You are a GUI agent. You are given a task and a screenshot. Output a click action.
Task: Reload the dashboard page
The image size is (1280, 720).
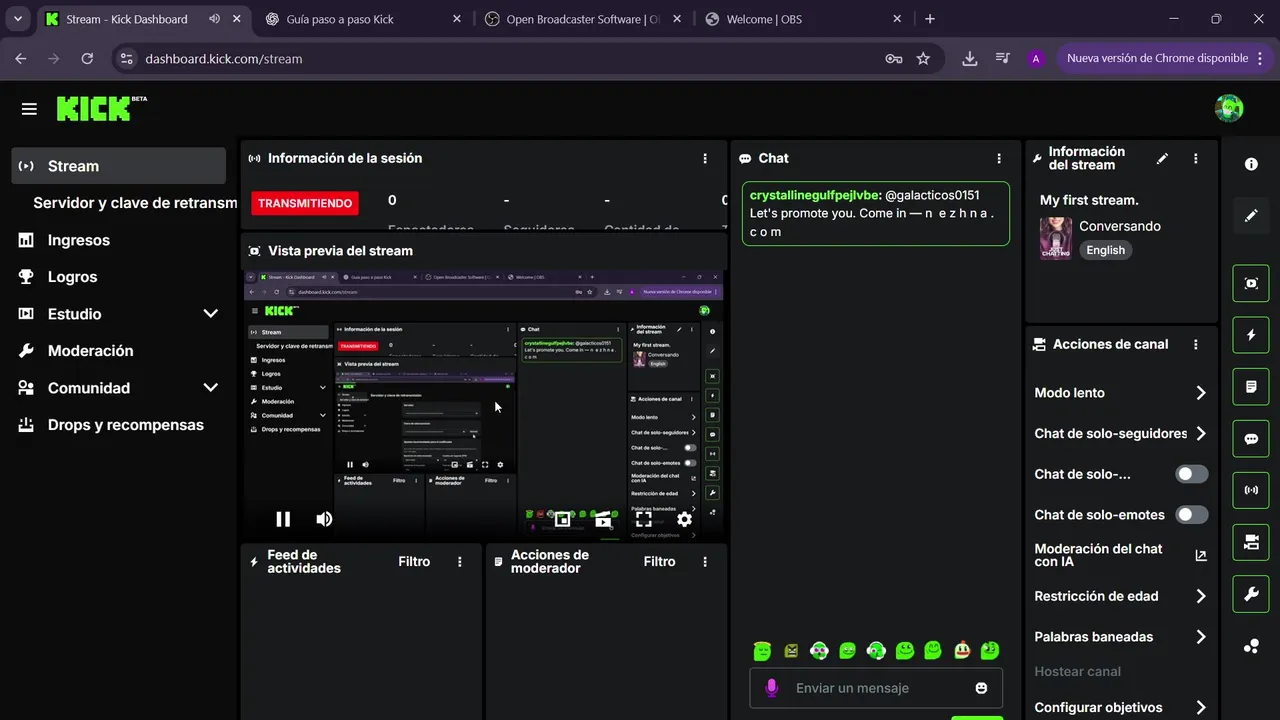click(x=87, y=59)
